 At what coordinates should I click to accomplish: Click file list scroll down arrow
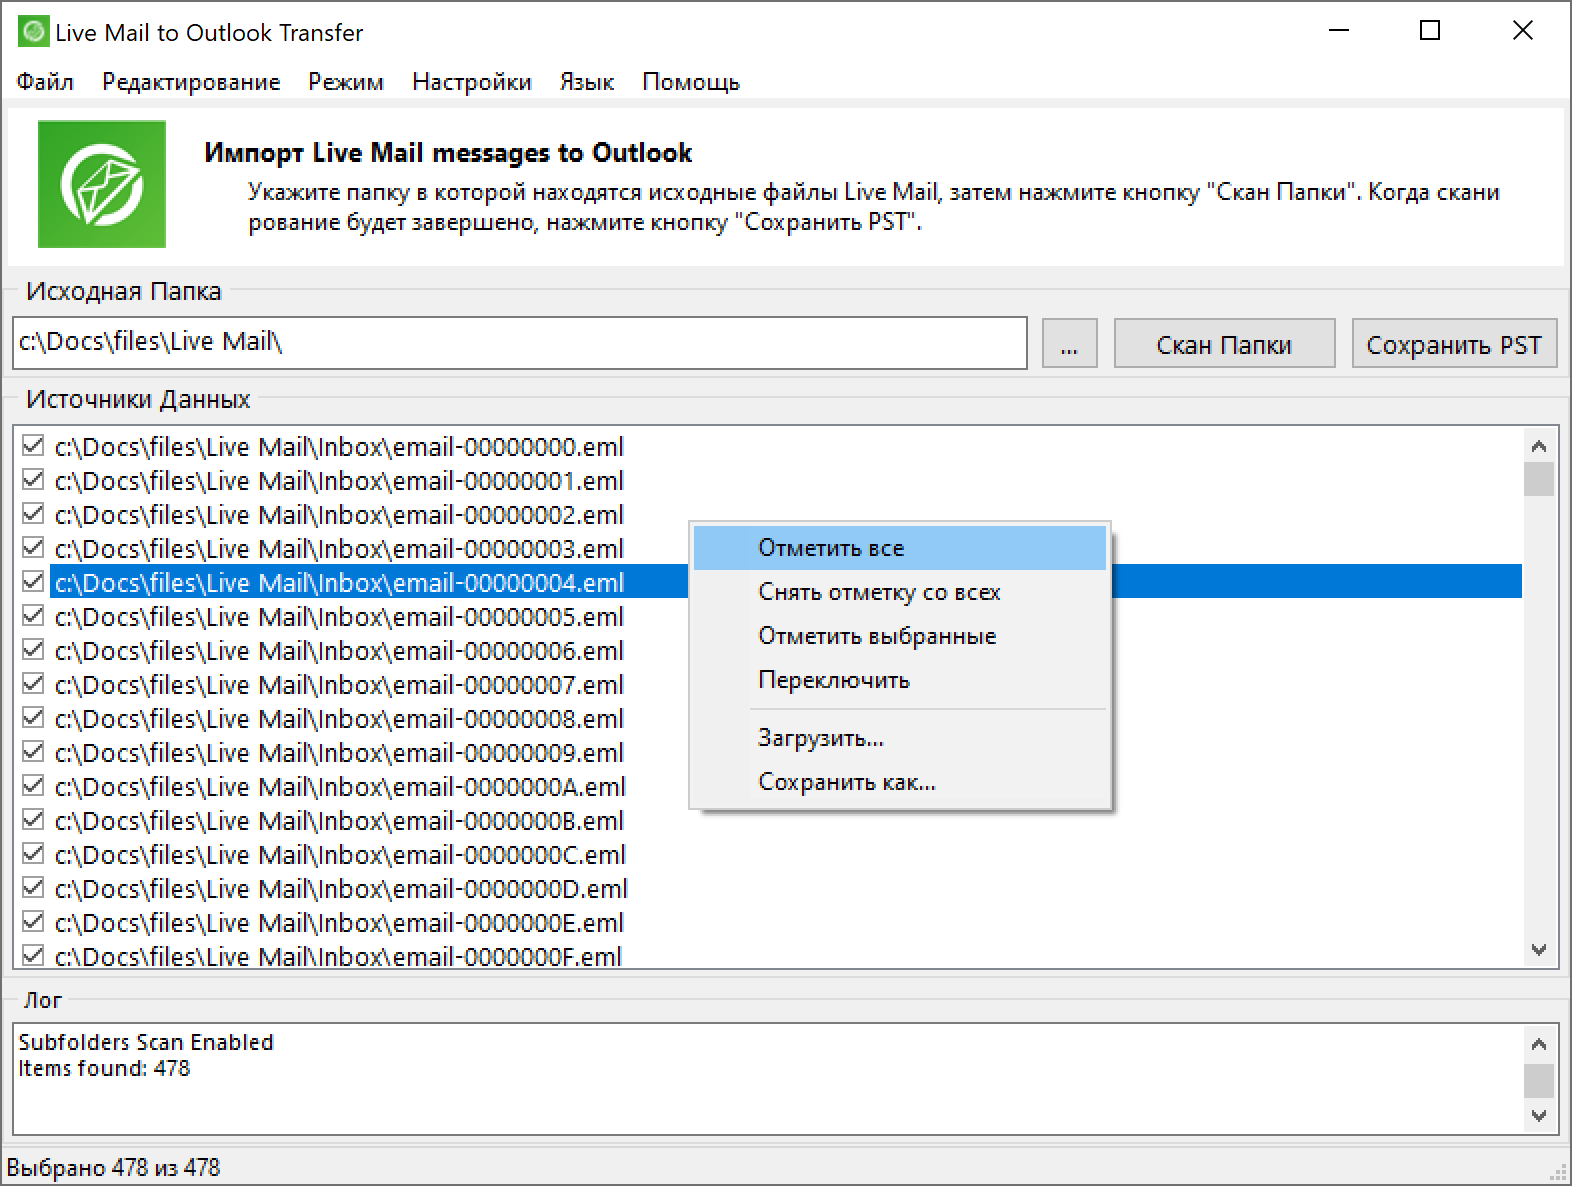pos(1539,950)
